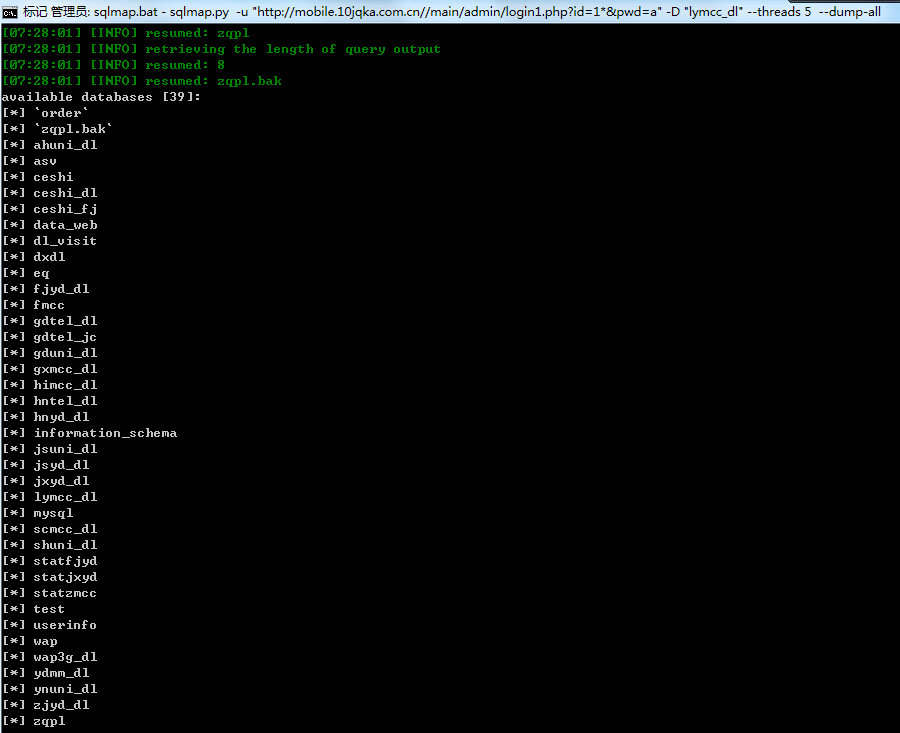Select 'retrieving the length of query output' line
The height and width of the screenshot is (733, 900).
[x=222, y=49]
